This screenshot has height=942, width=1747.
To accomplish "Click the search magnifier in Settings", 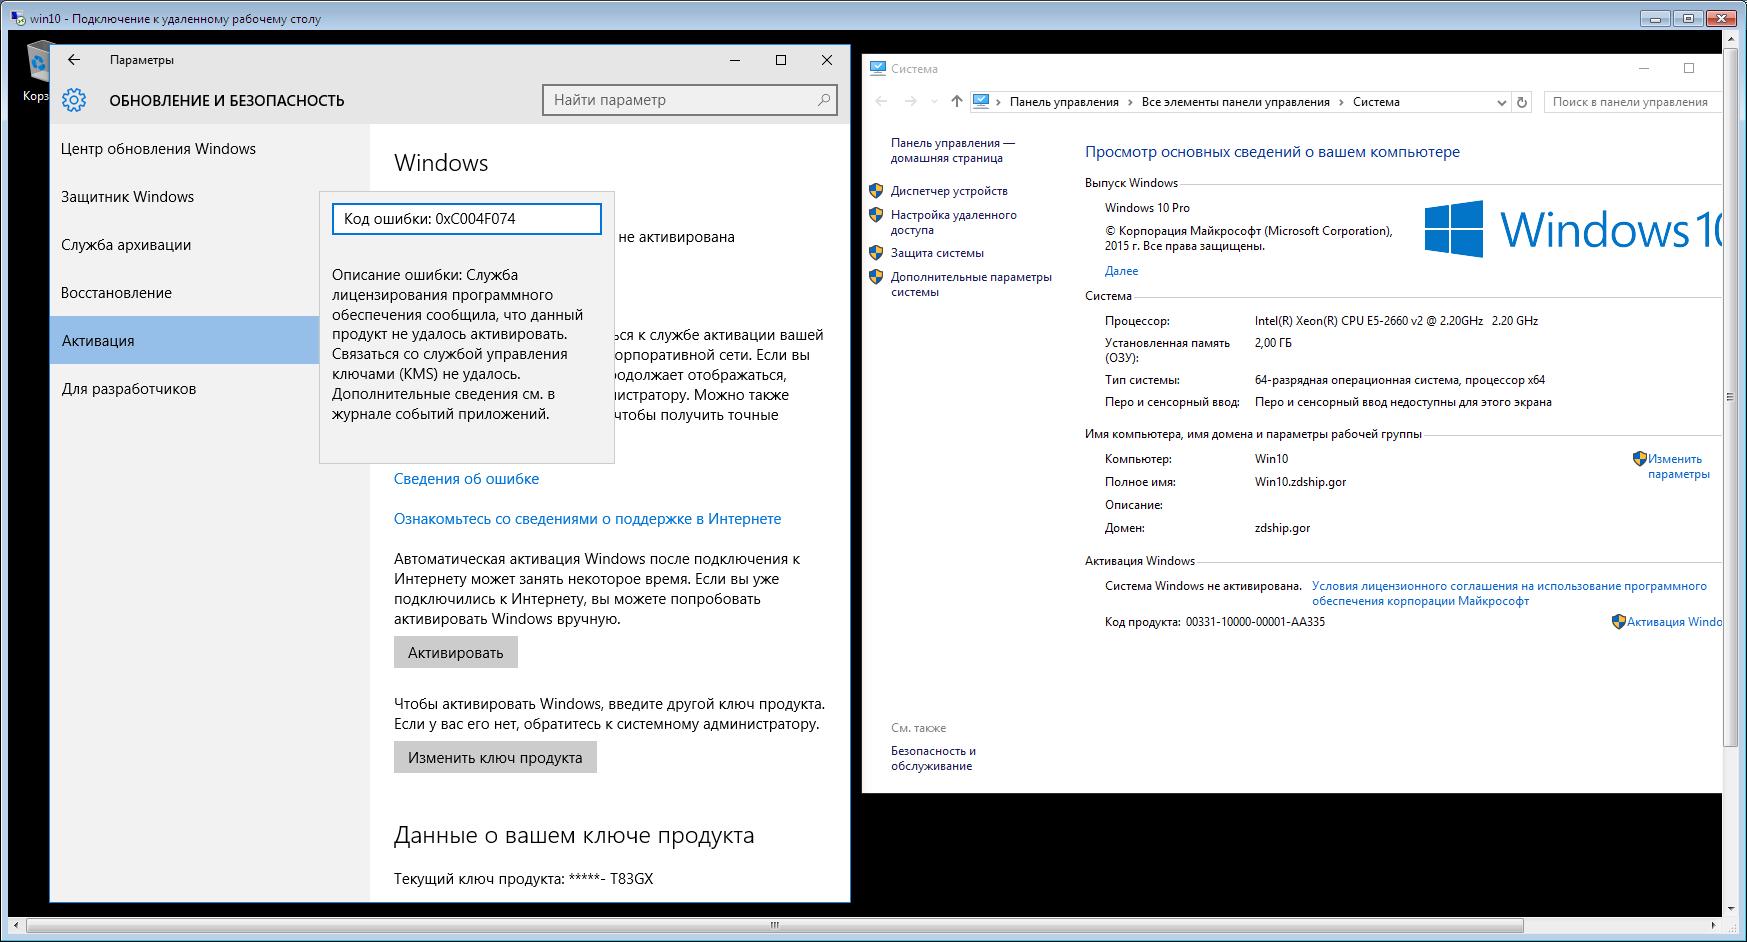I will (824, 100).
